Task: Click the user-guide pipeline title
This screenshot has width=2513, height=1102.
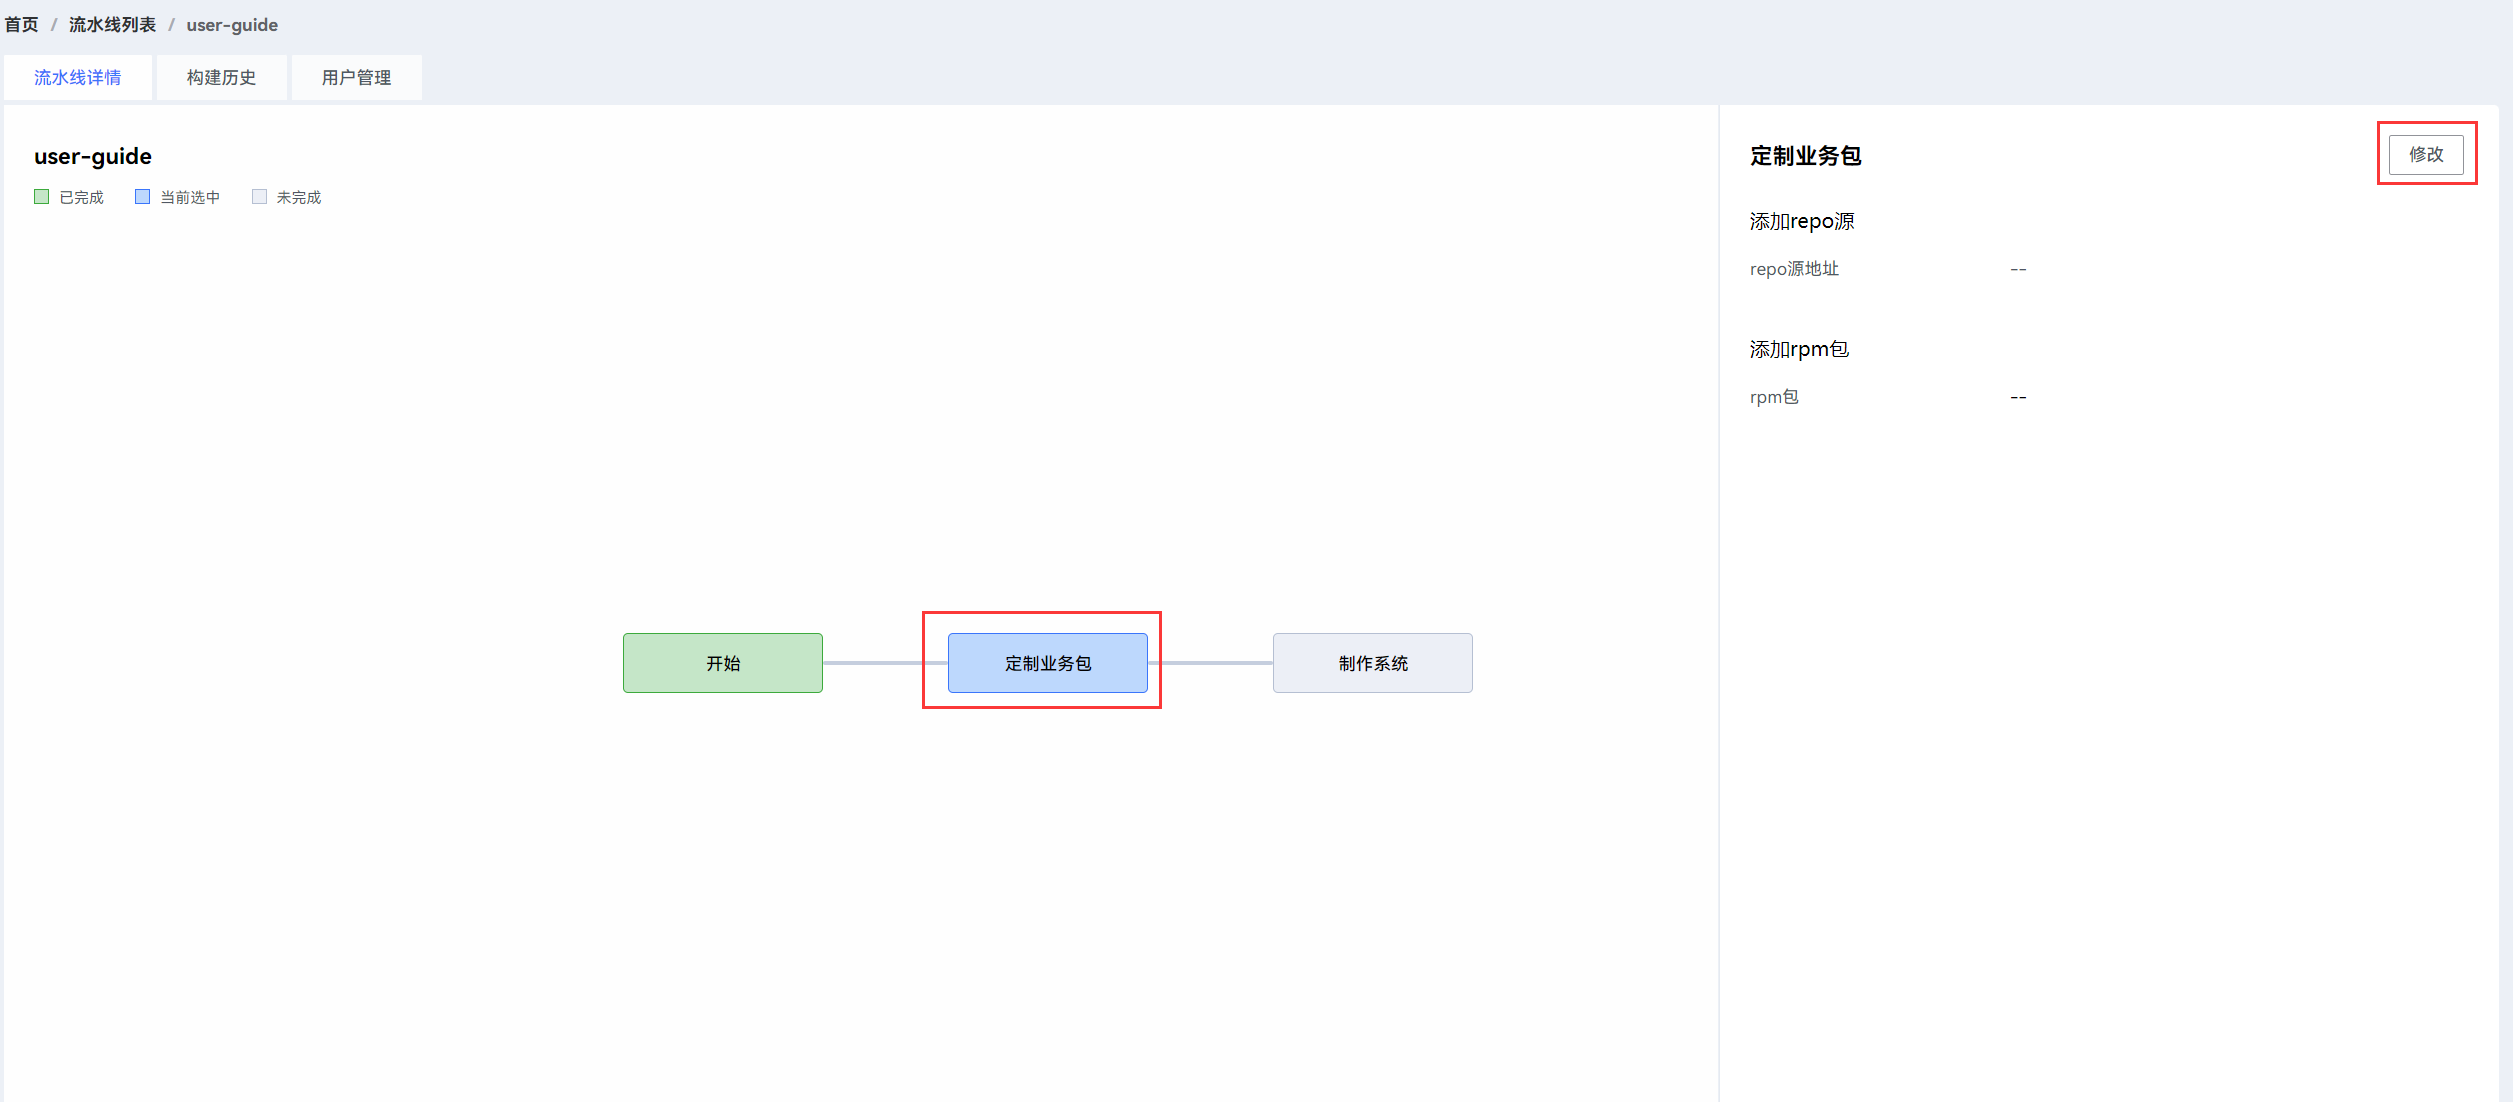Action: [93, 157]
